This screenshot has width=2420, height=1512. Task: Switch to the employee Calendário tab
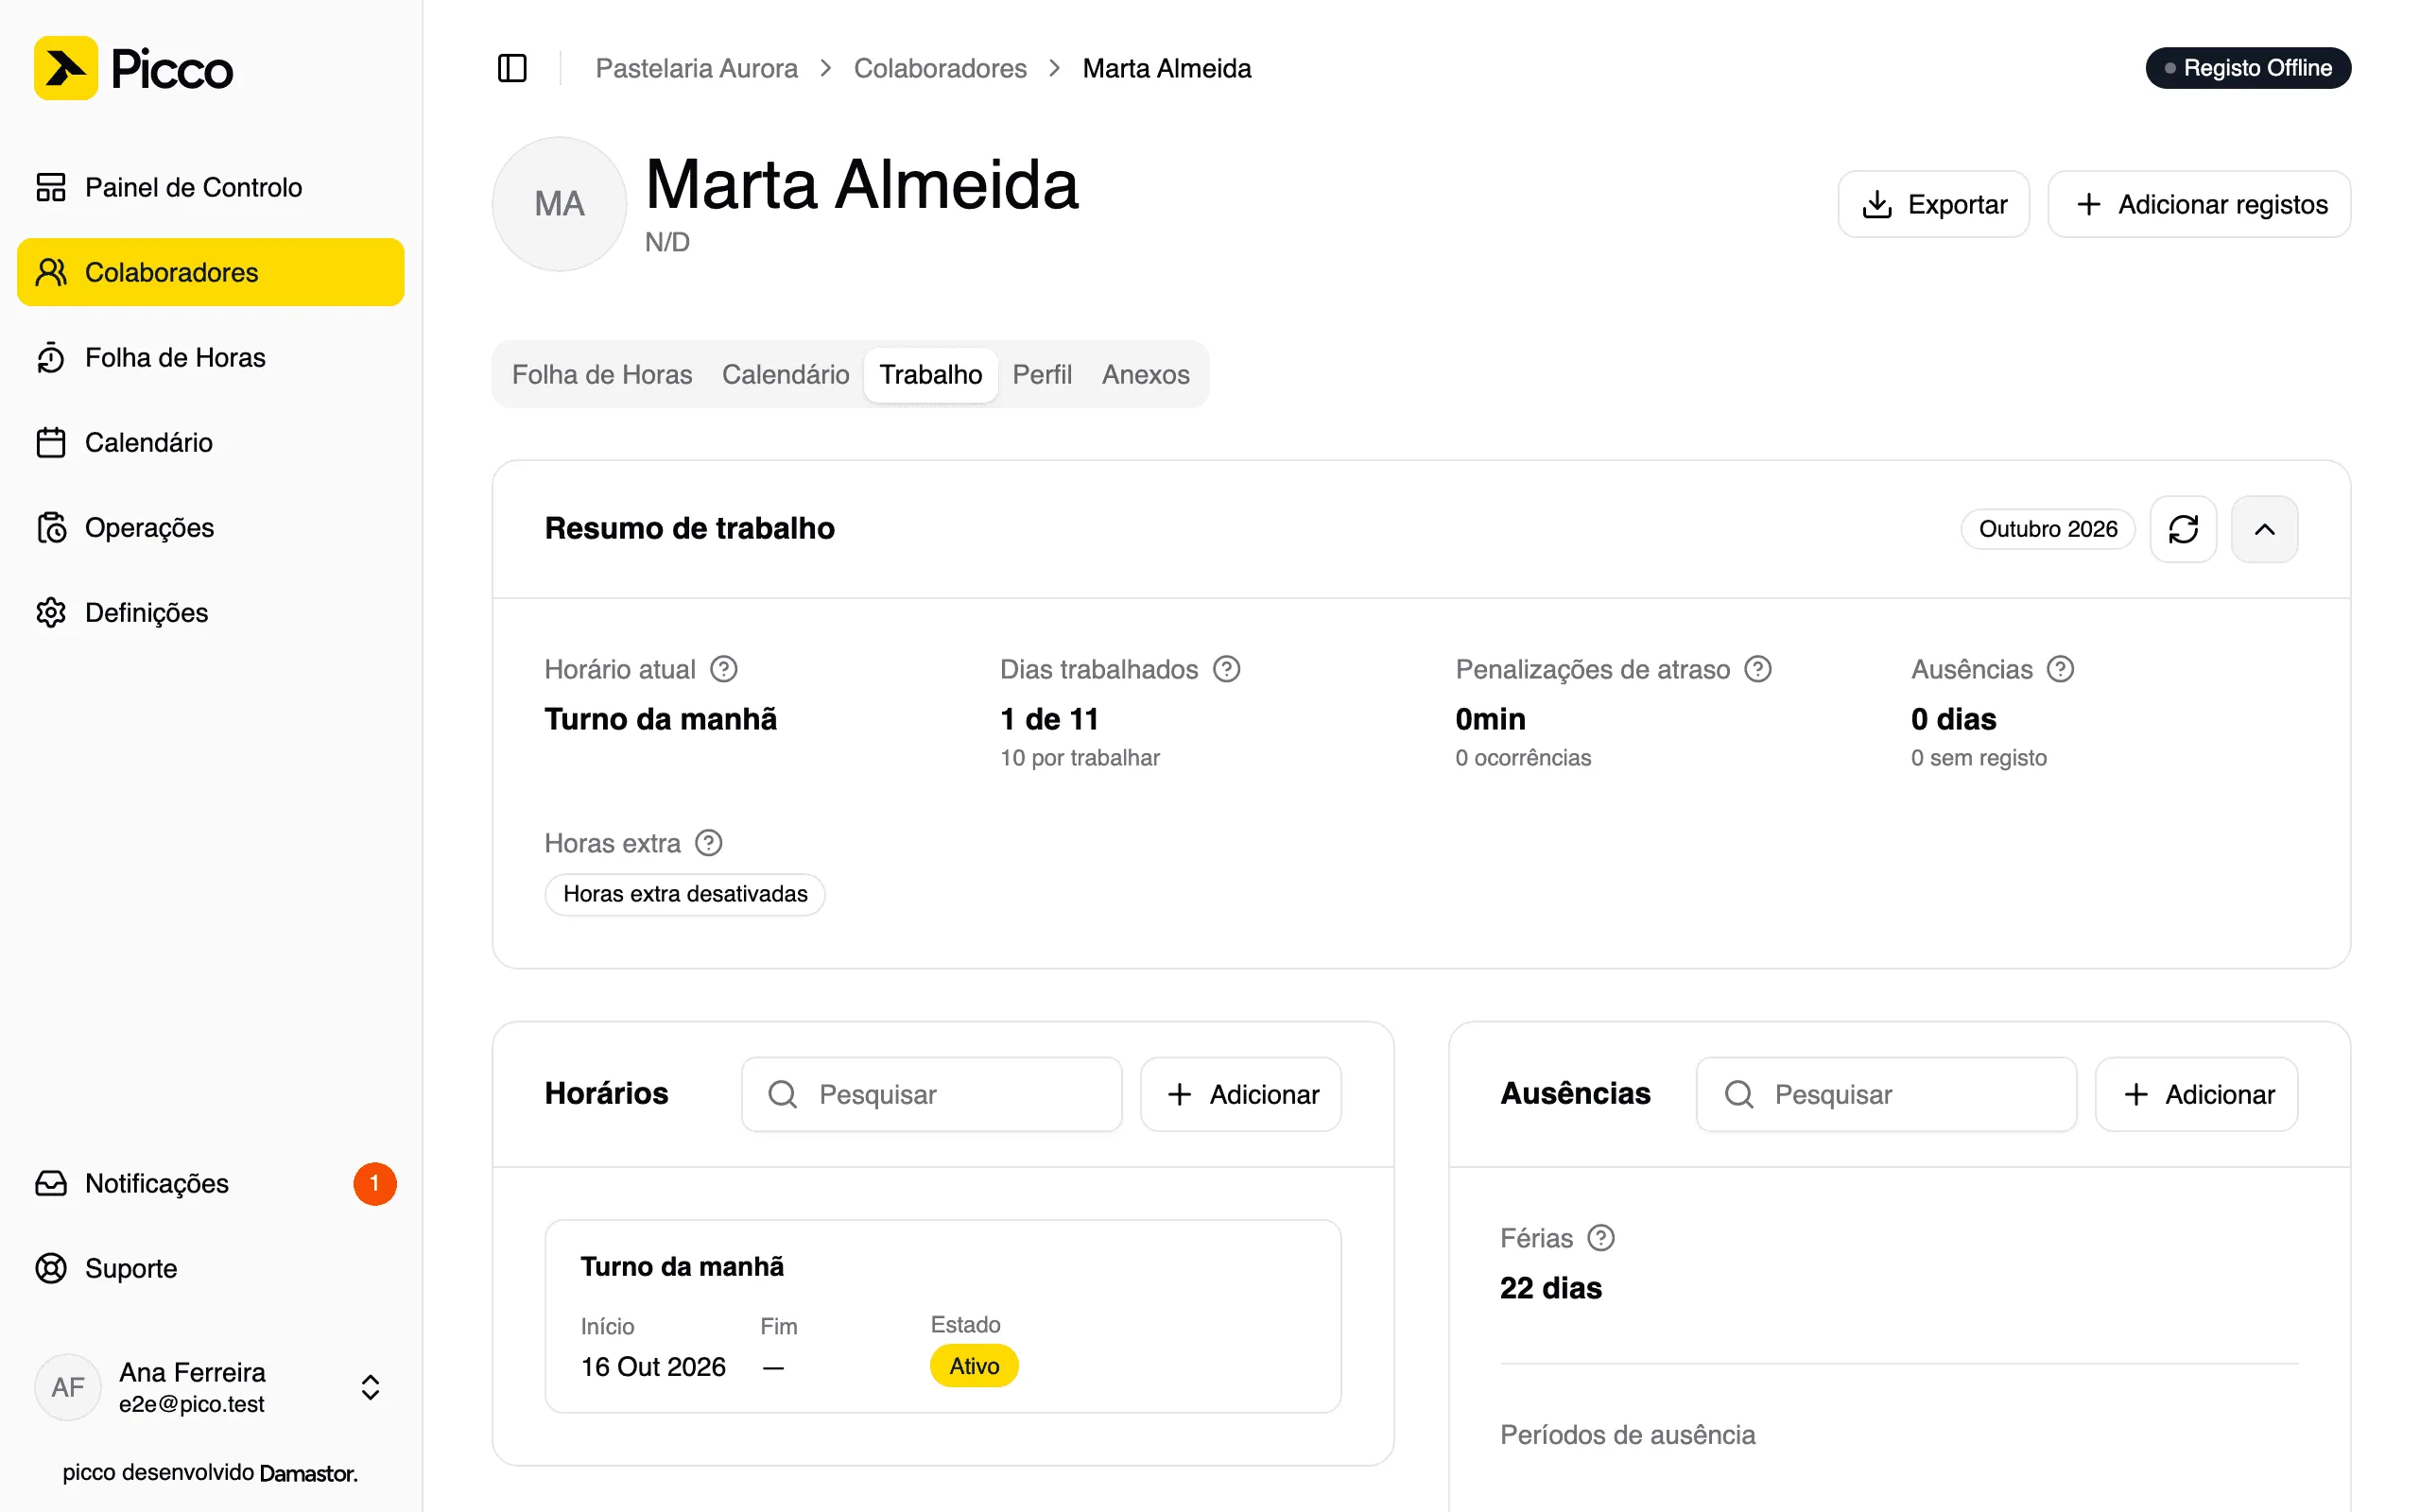click(785, 374)
